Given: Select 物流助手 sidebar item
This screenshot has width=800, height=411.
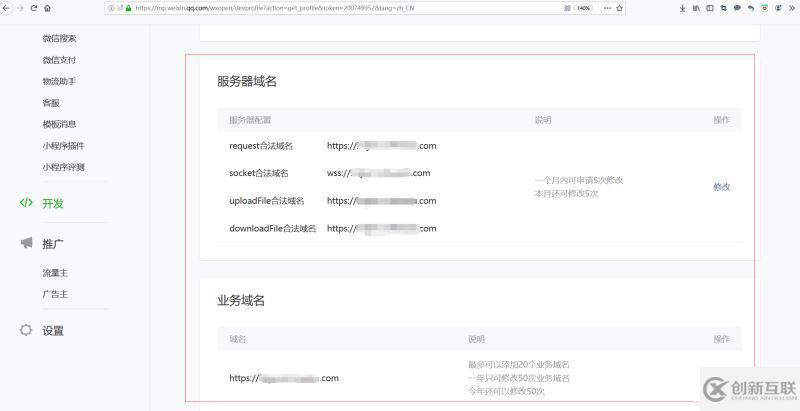Looking at the screenshot, I should point(59,81).
